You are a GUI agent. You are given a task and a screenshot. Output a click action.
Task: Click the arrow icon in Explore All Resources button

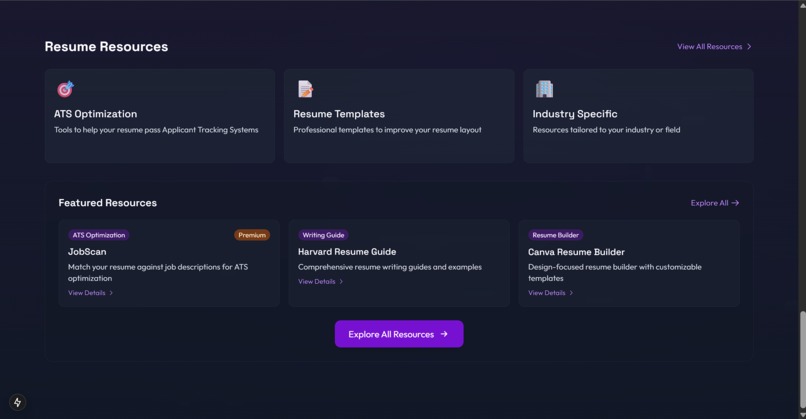[x=444, y=334]
